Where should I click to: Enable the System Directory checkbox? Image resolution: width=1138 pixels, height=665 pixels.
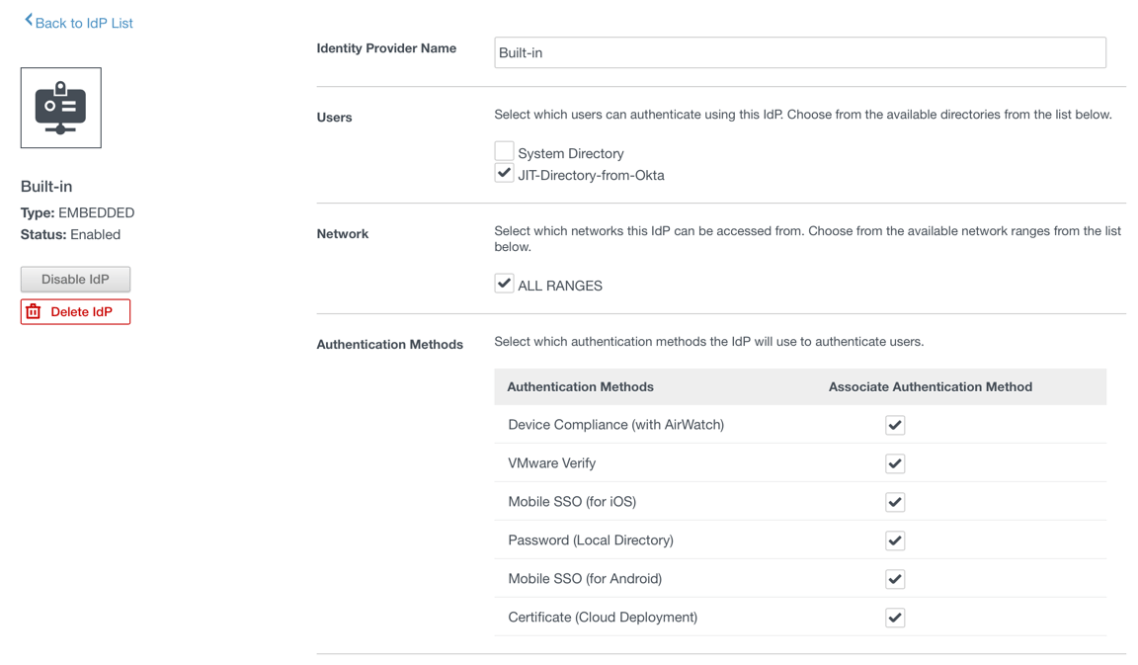click(x=507, y=153)
